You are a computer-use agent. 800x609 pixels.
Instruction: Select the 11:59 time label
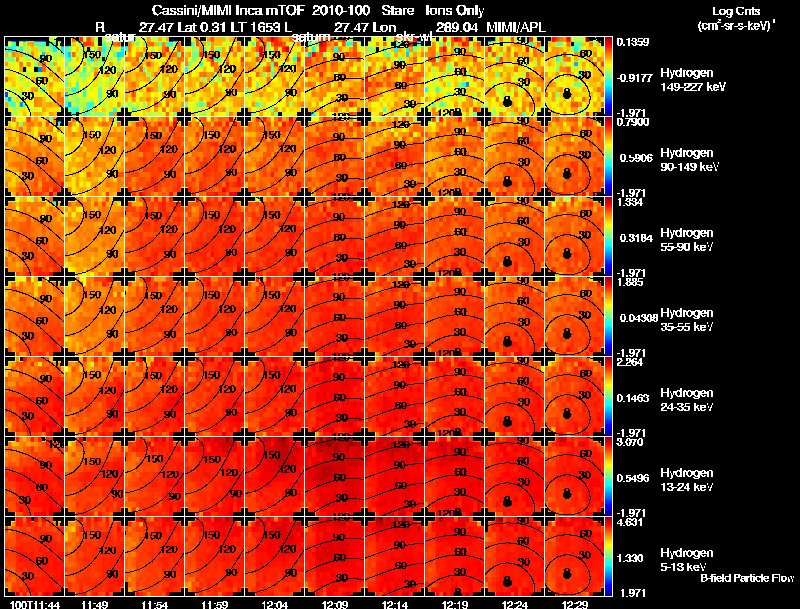214,604
